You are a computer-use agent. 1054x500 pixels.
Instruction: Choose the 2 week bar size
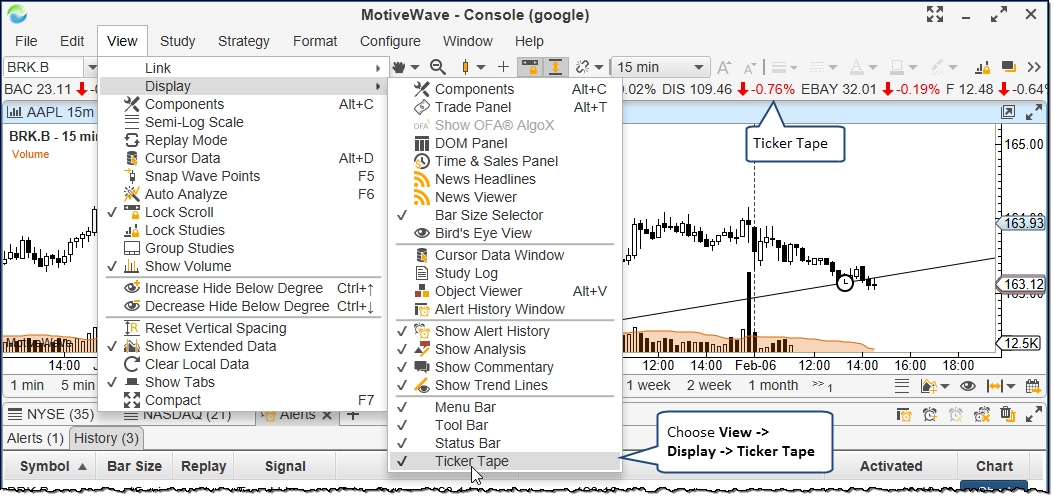click(x=709, y=385)
